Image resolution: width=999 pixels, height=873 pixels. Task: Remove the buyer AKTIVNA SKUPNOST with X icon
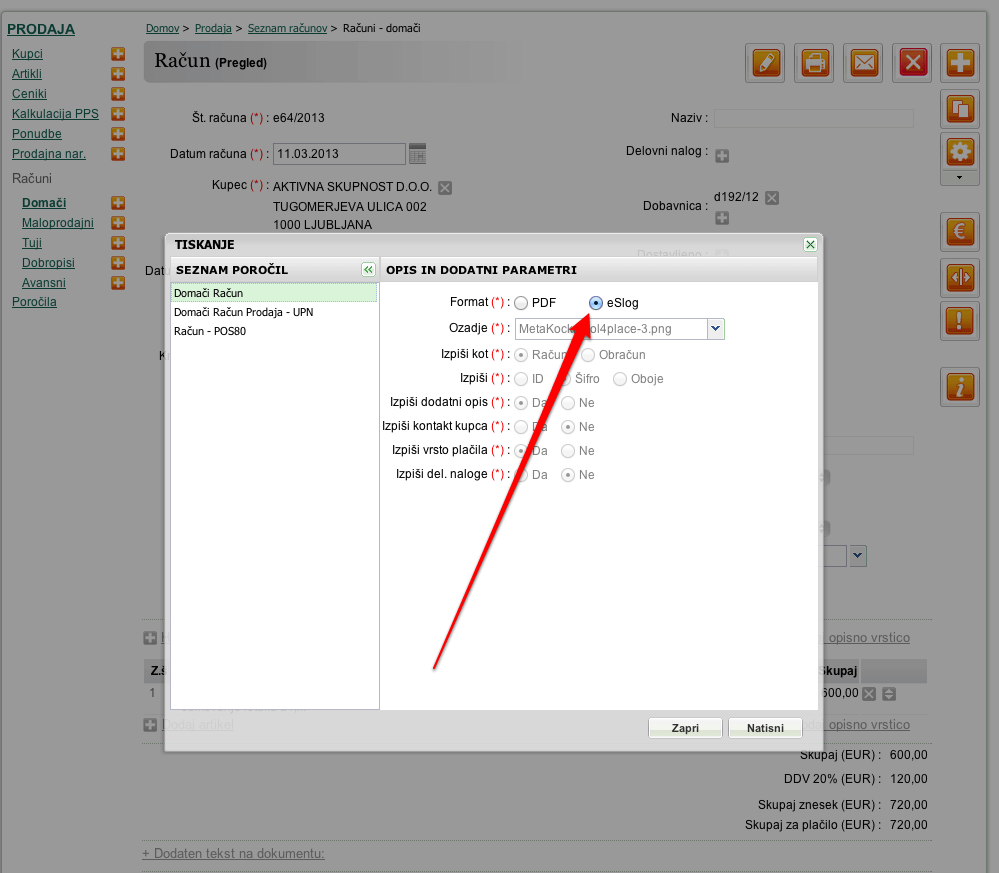445,187
